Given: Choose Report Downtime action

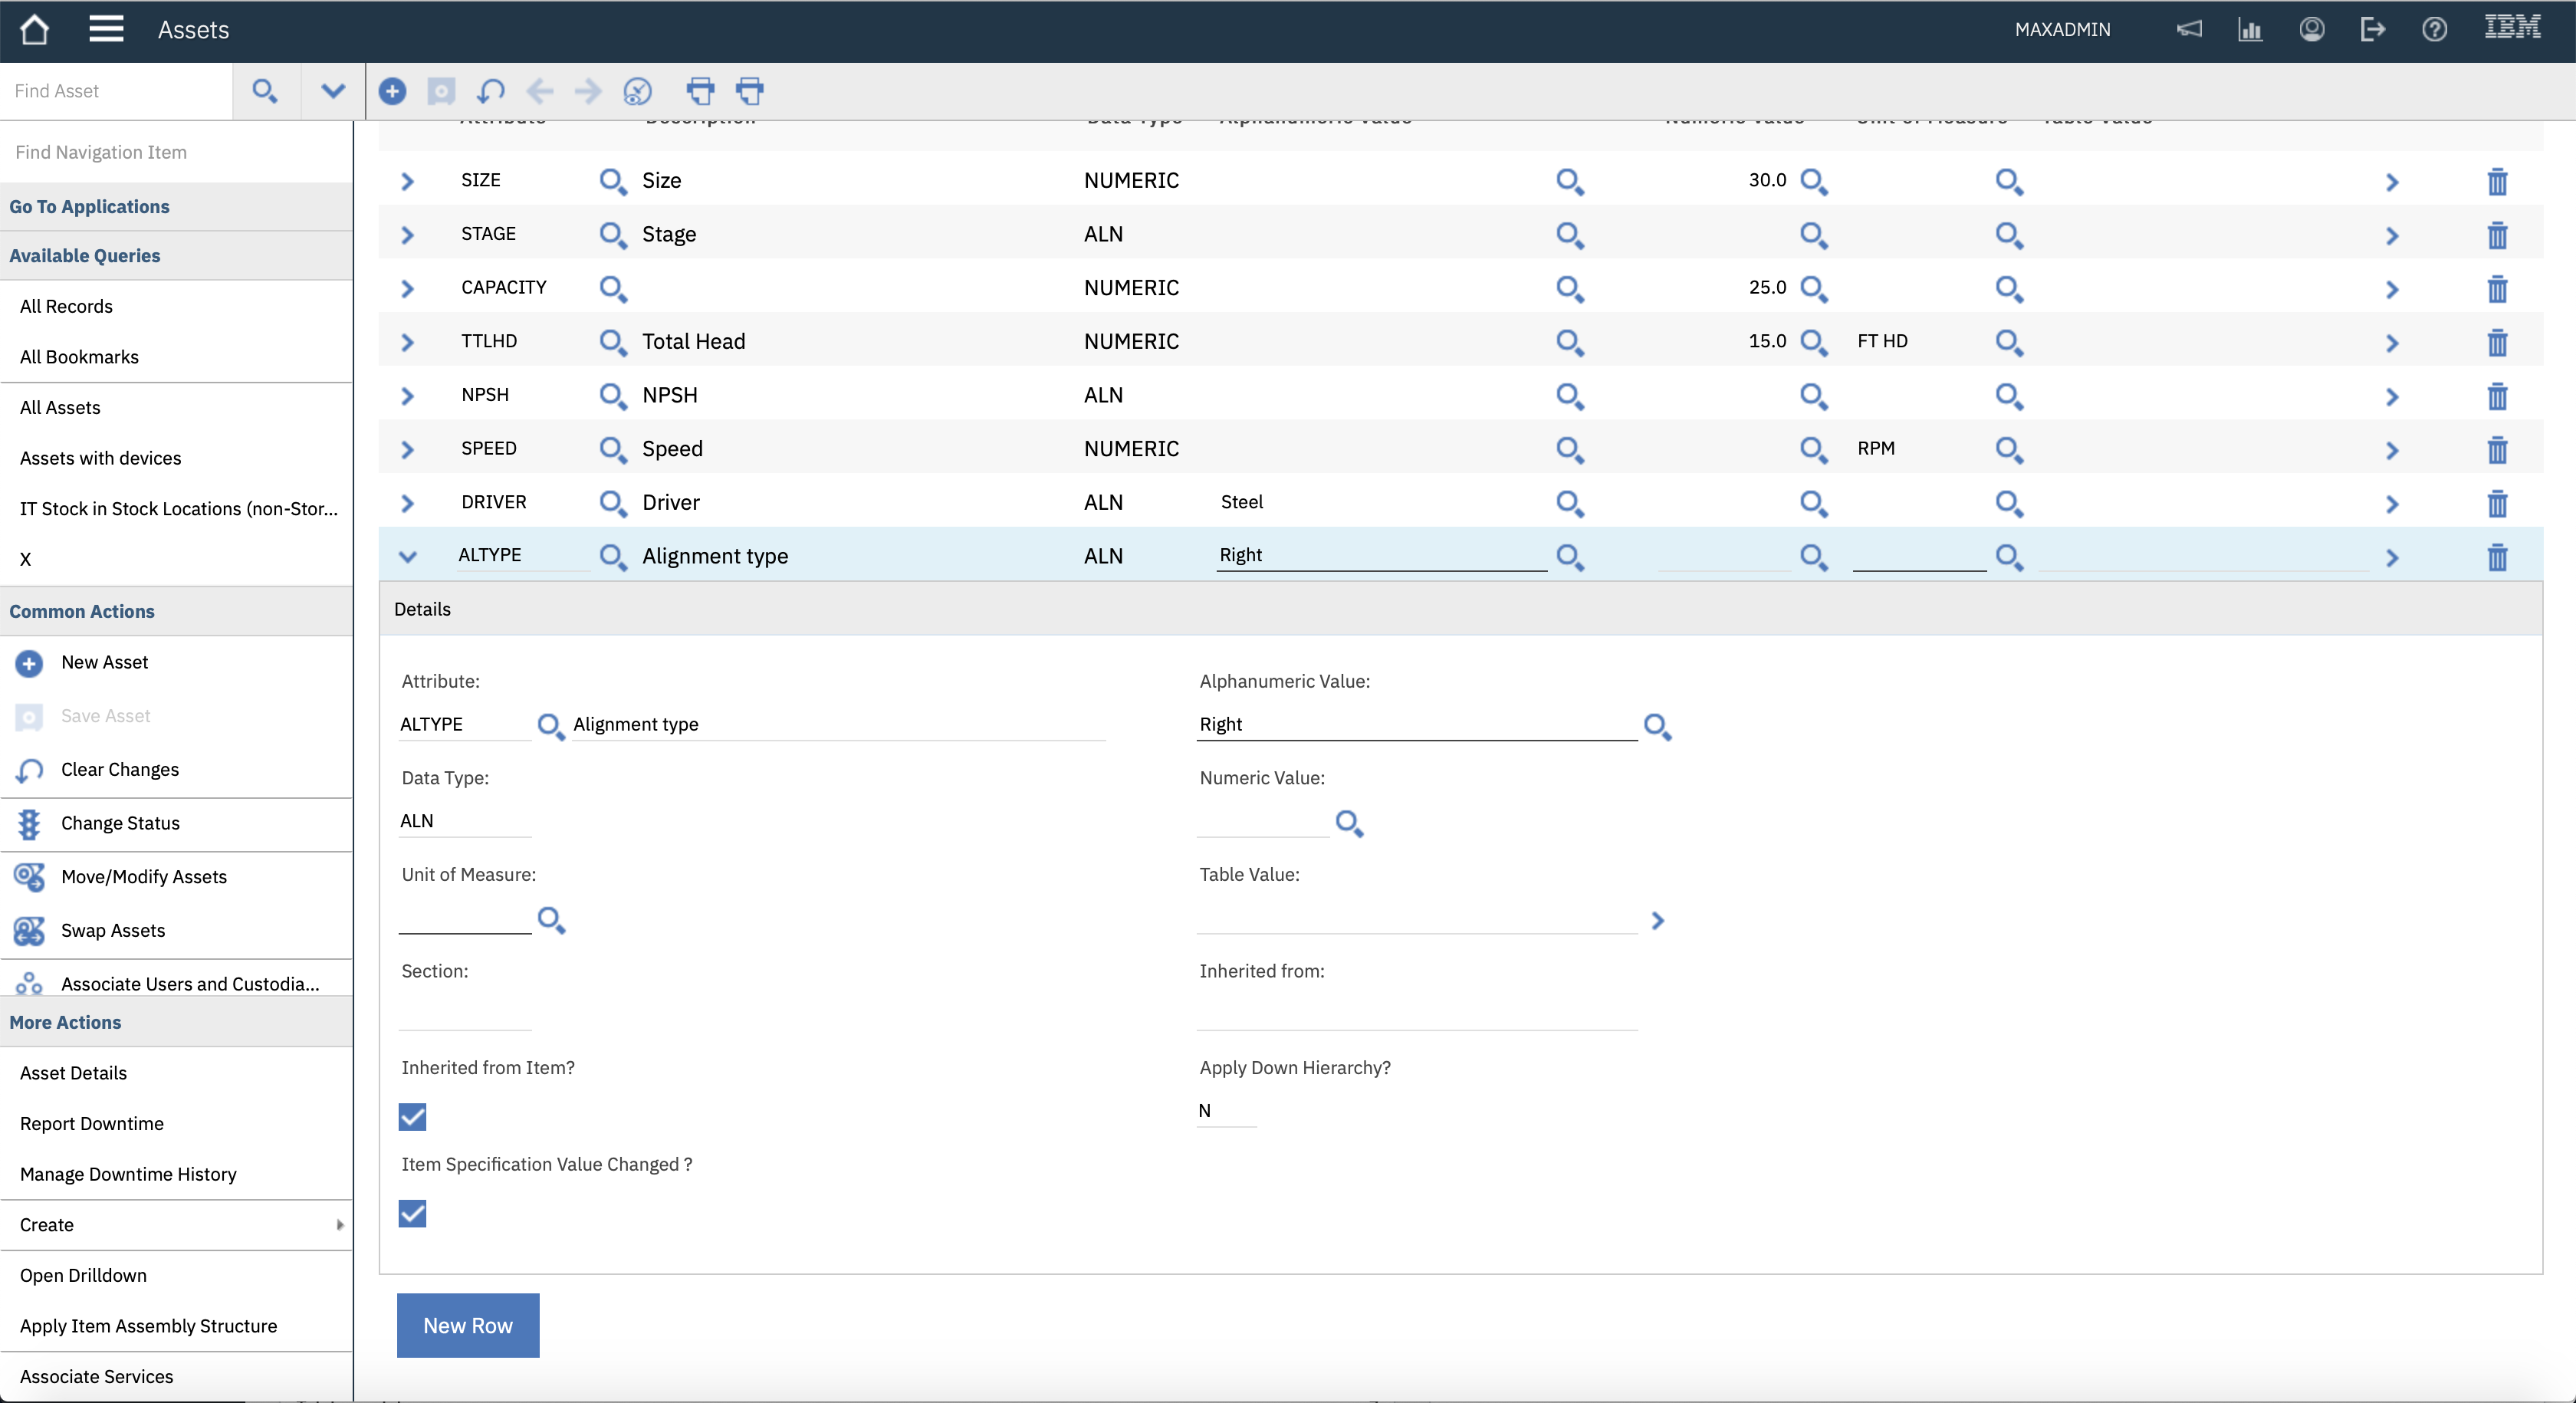Looking at the screenshot, I should click(x=91, y=1123).
